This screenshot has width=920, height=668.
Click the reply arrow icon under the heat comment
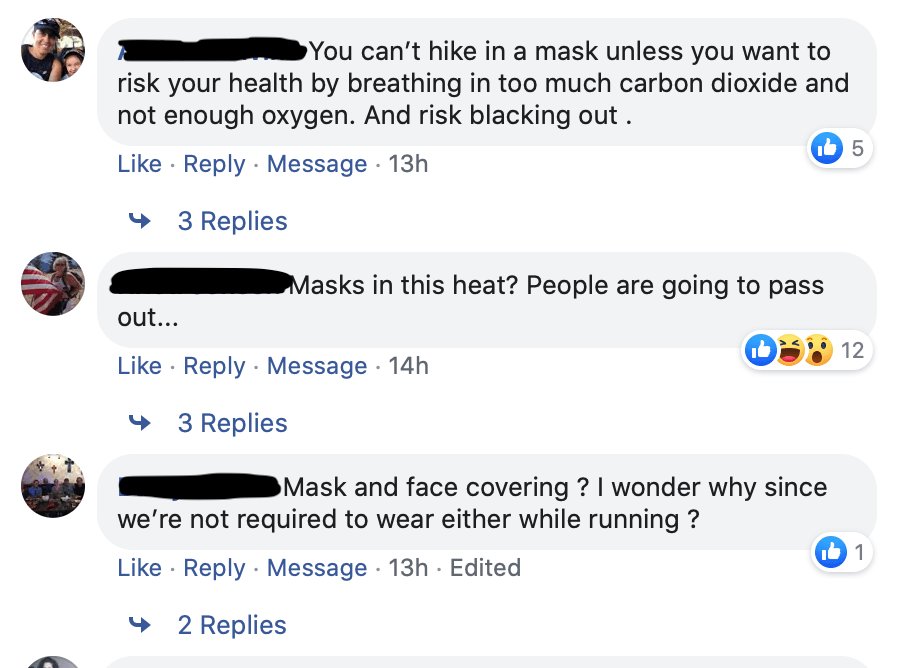point(140,423)
